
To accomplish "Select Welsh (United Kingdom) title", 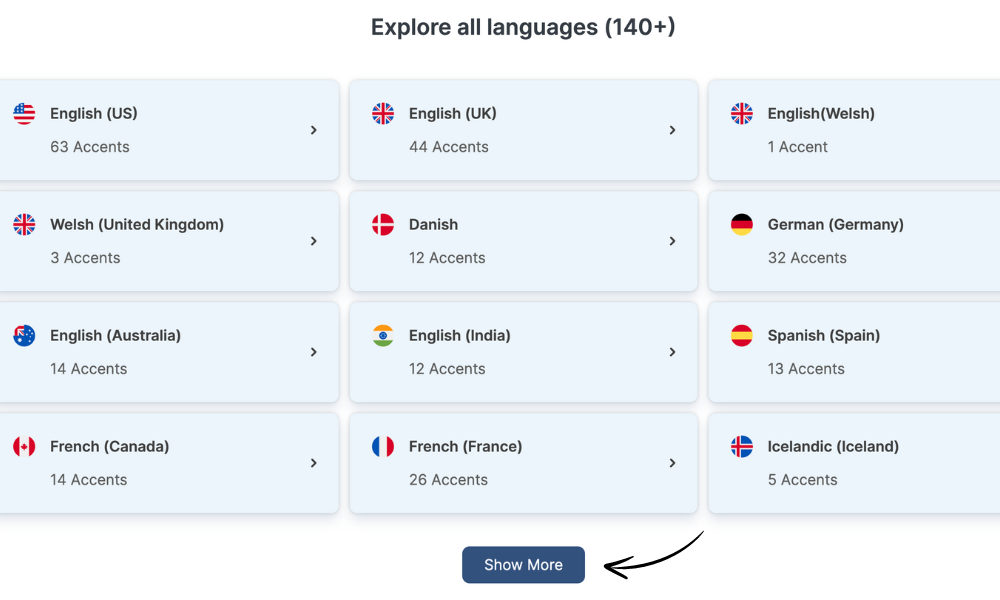I will 137,224.
